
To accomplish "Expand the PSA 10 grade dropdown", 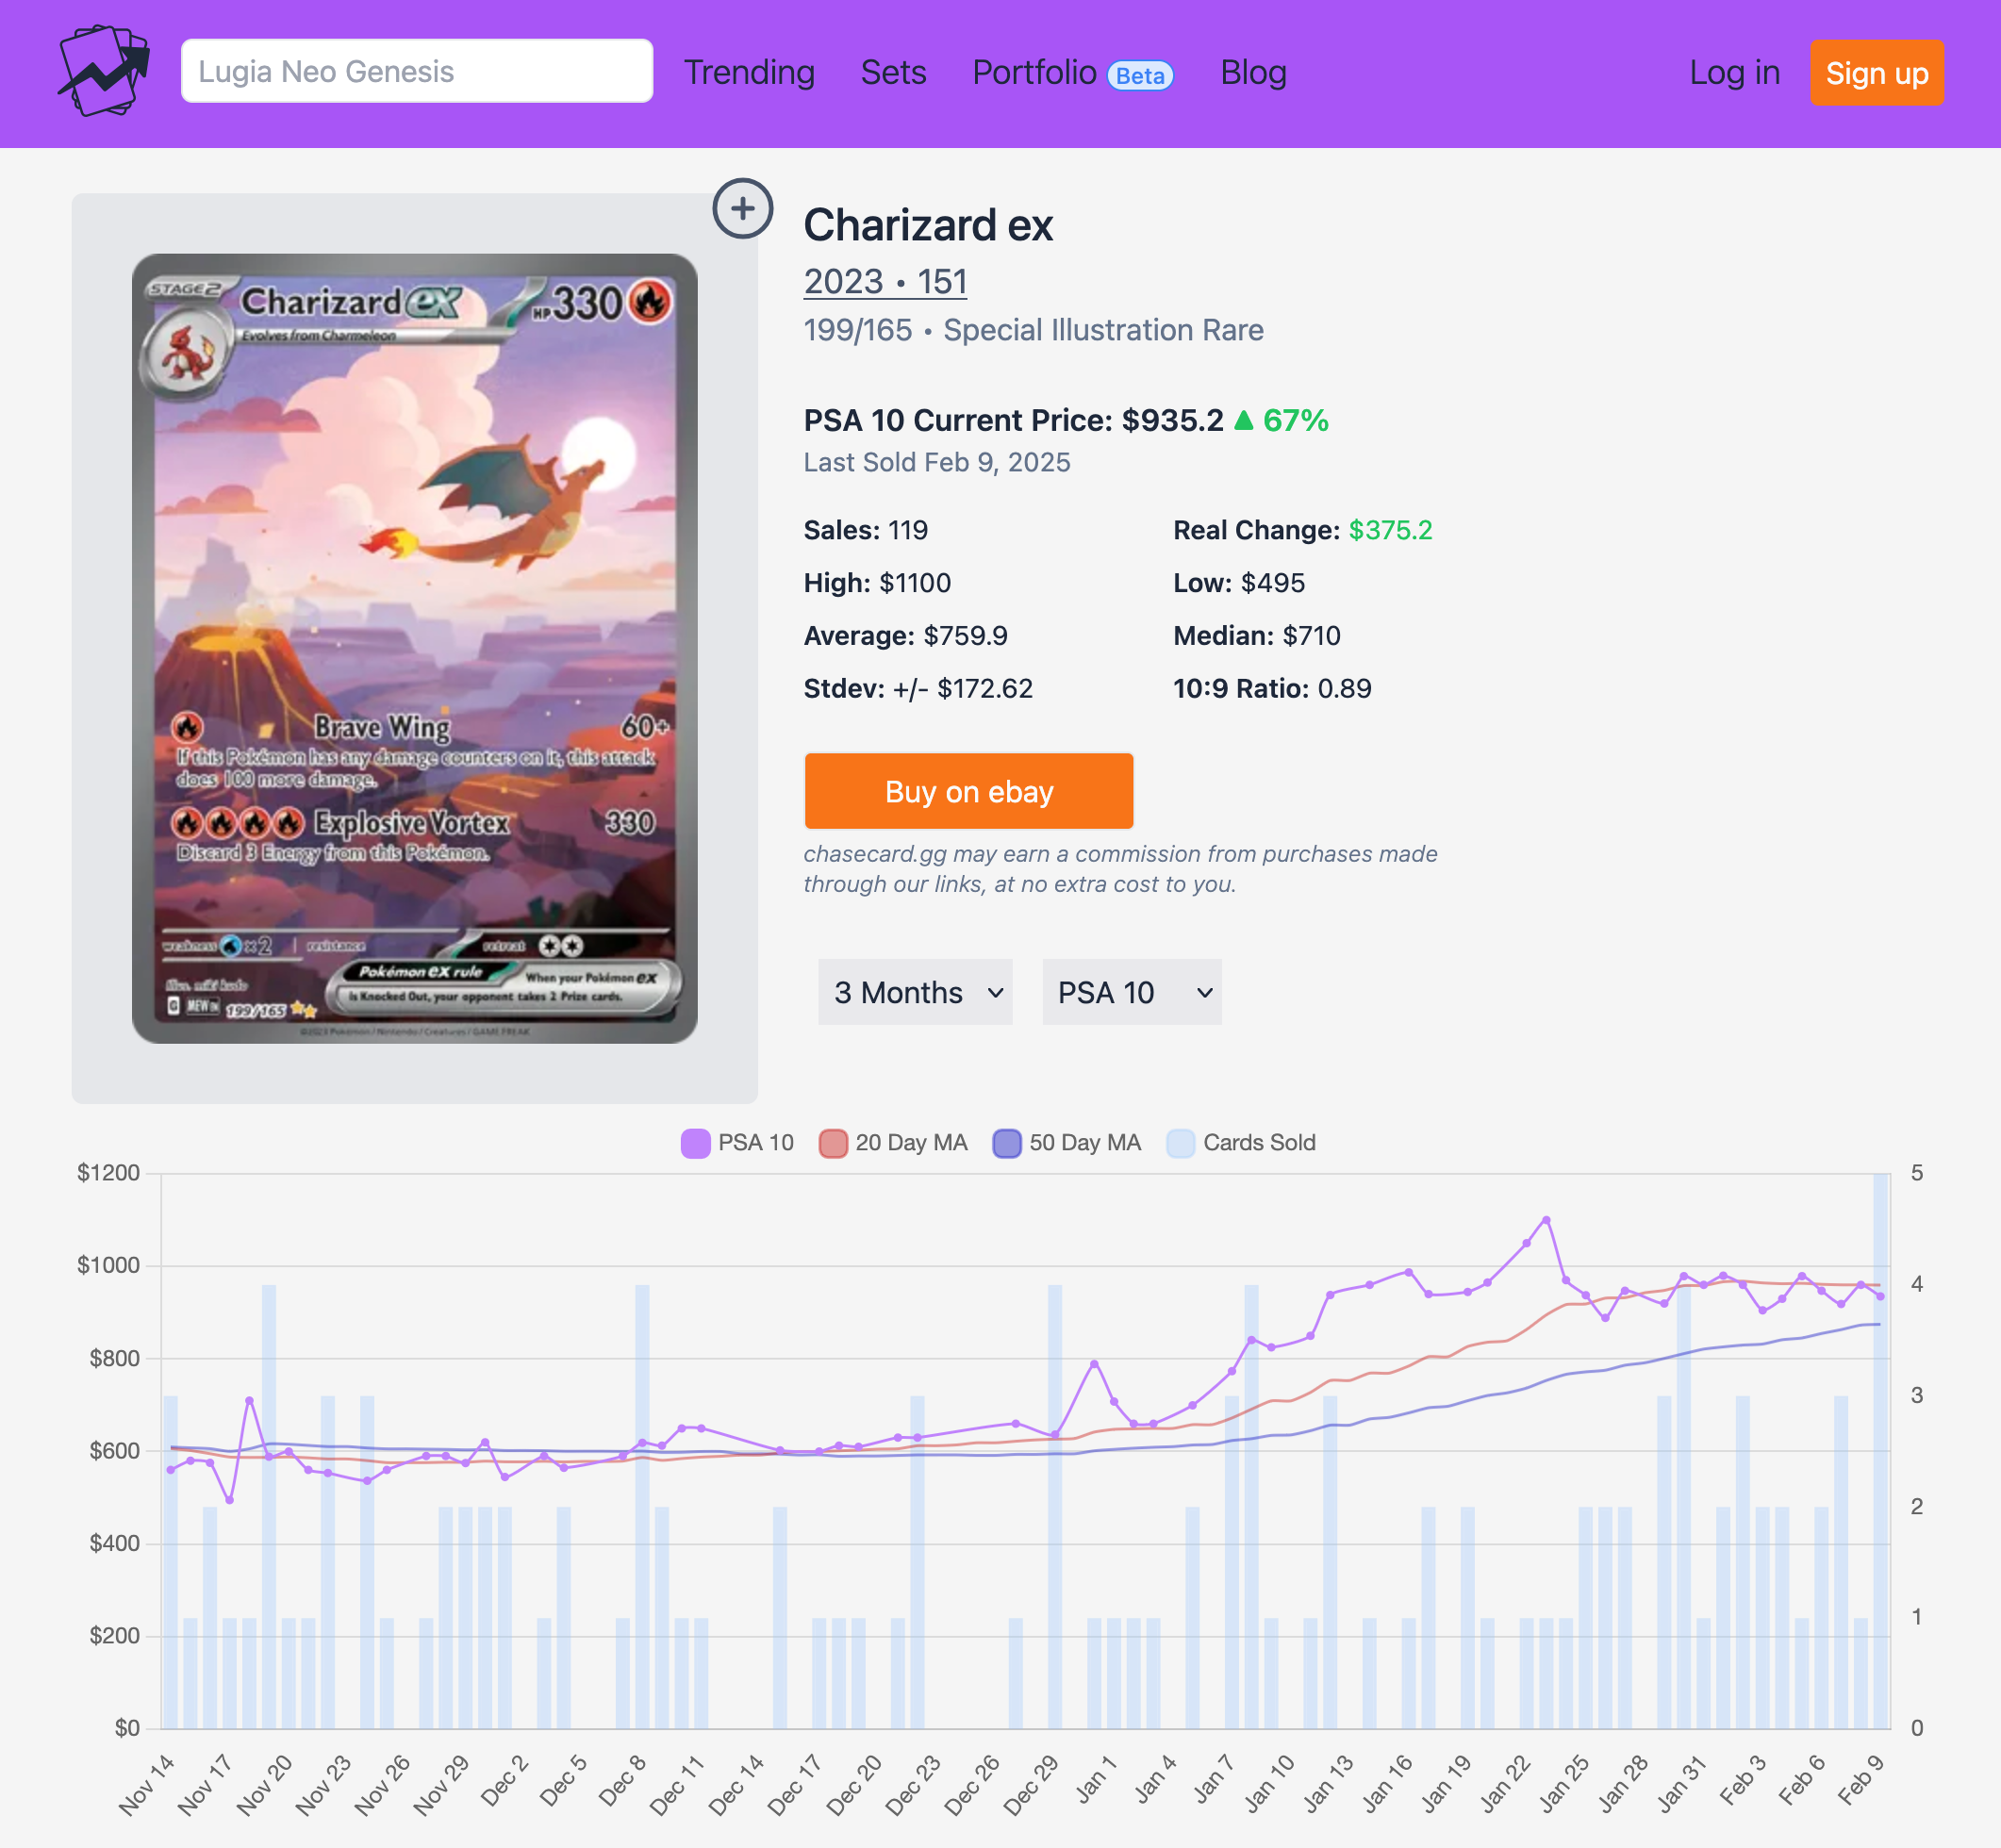I will 1132,992.
